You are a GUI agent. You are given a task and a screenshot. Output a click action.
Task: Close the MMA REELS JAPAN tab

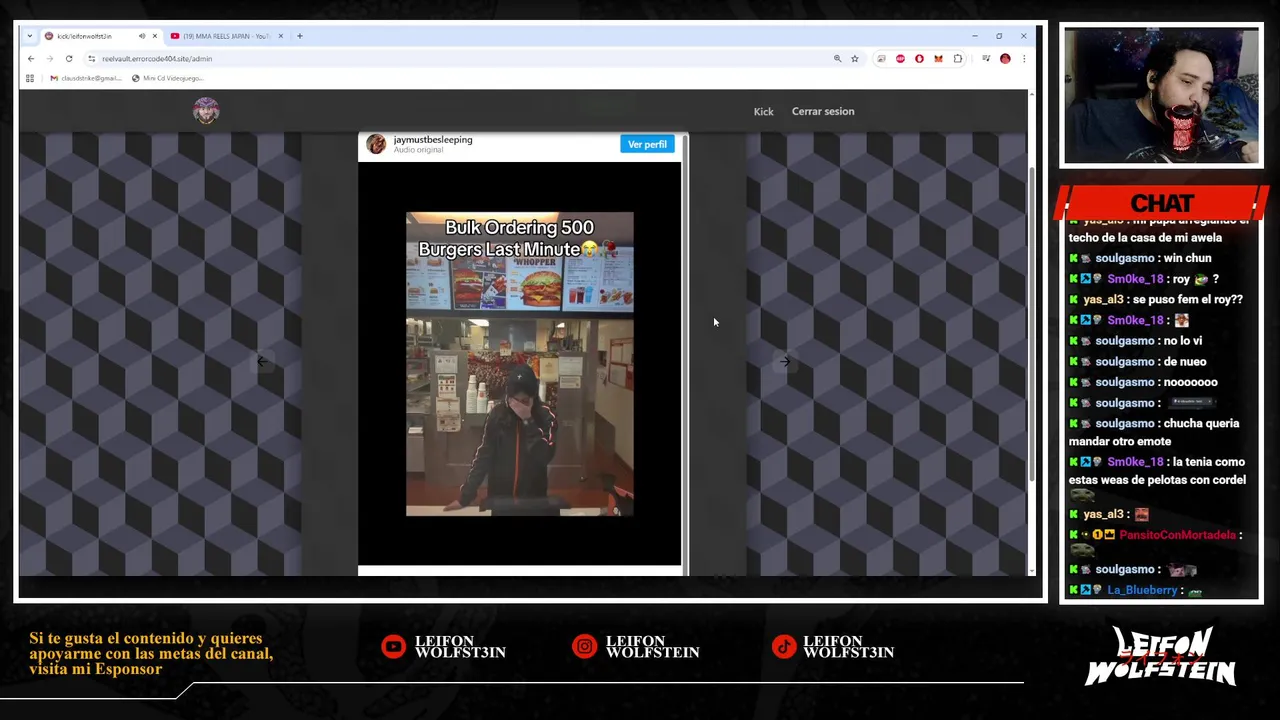(x=281, y=36)
